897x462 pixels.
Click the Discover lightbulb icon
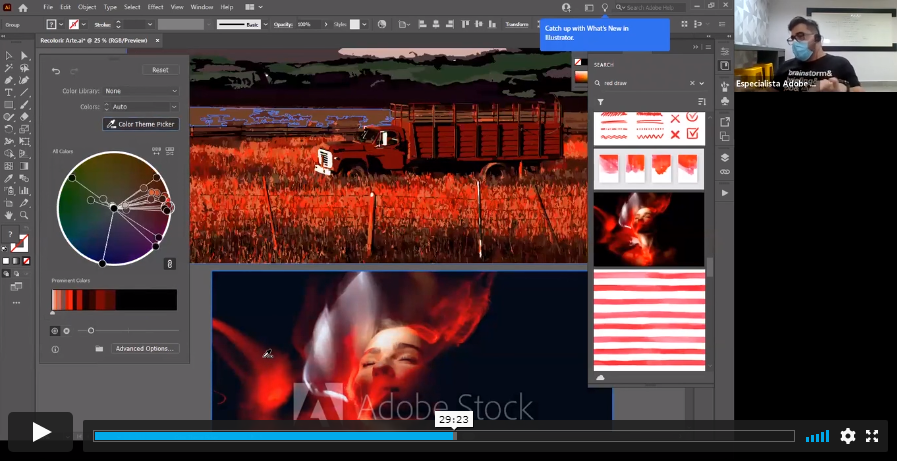click(605, 7)
